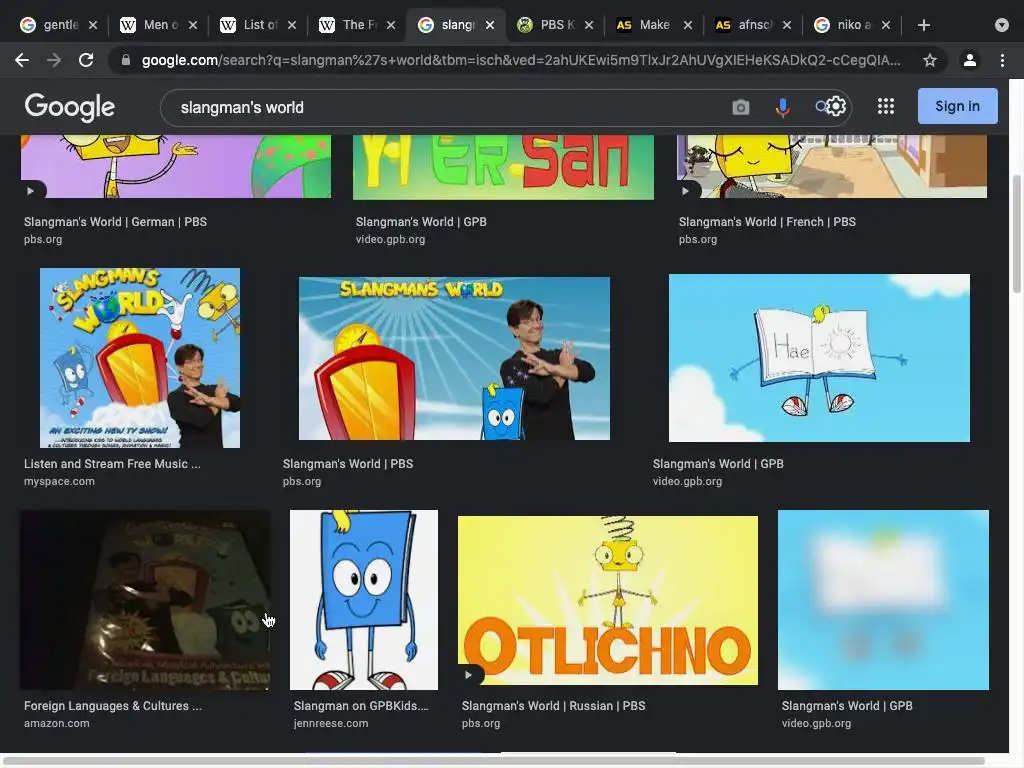
Task: Open a new tab with plus
Action: pos(923,25)
